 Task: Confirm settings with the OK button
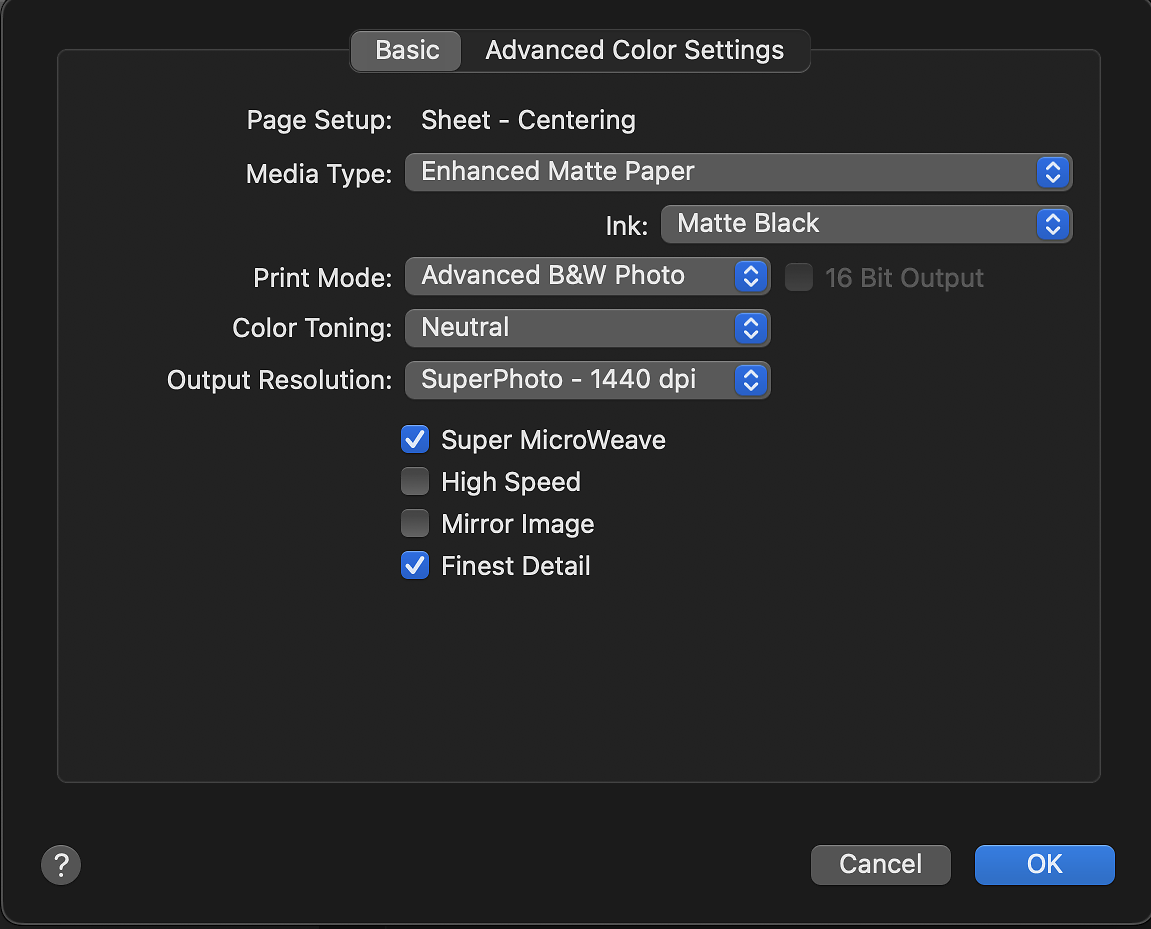click(x=1044, y=864)
